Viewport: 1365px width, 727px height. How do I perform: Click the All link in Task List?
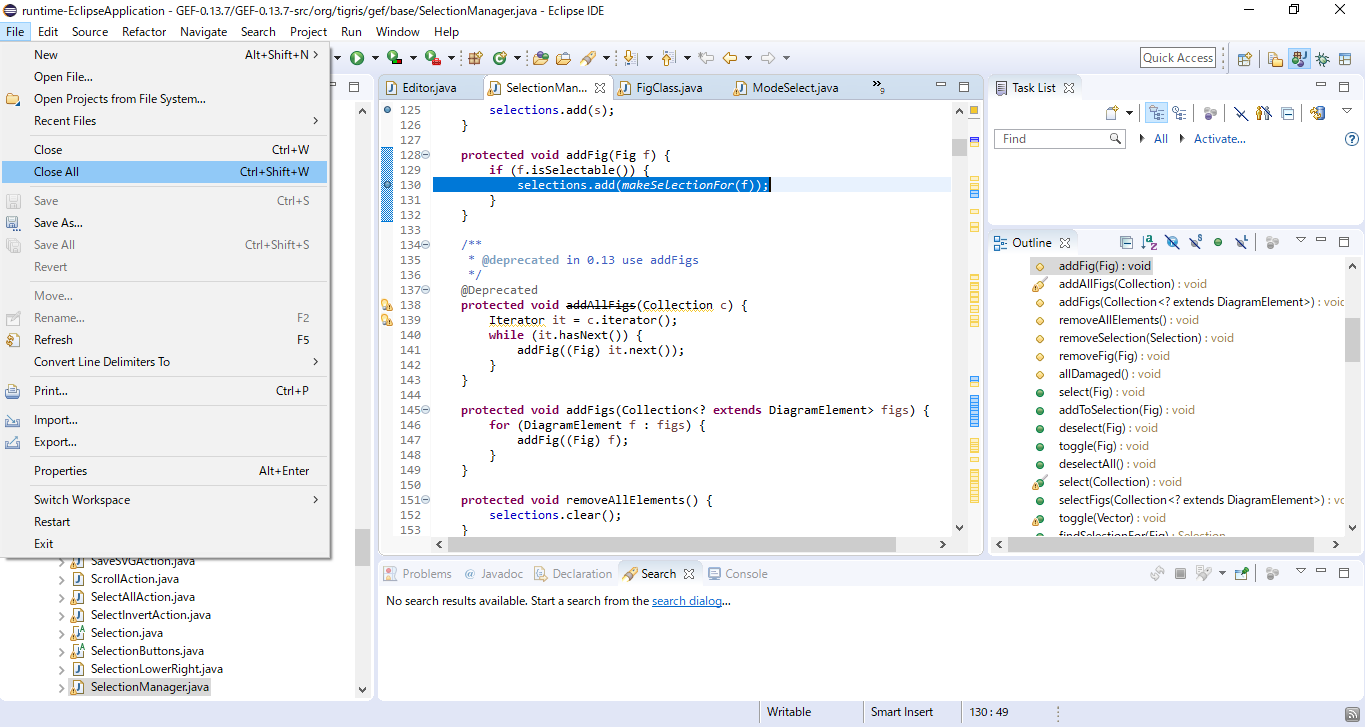1160,139
